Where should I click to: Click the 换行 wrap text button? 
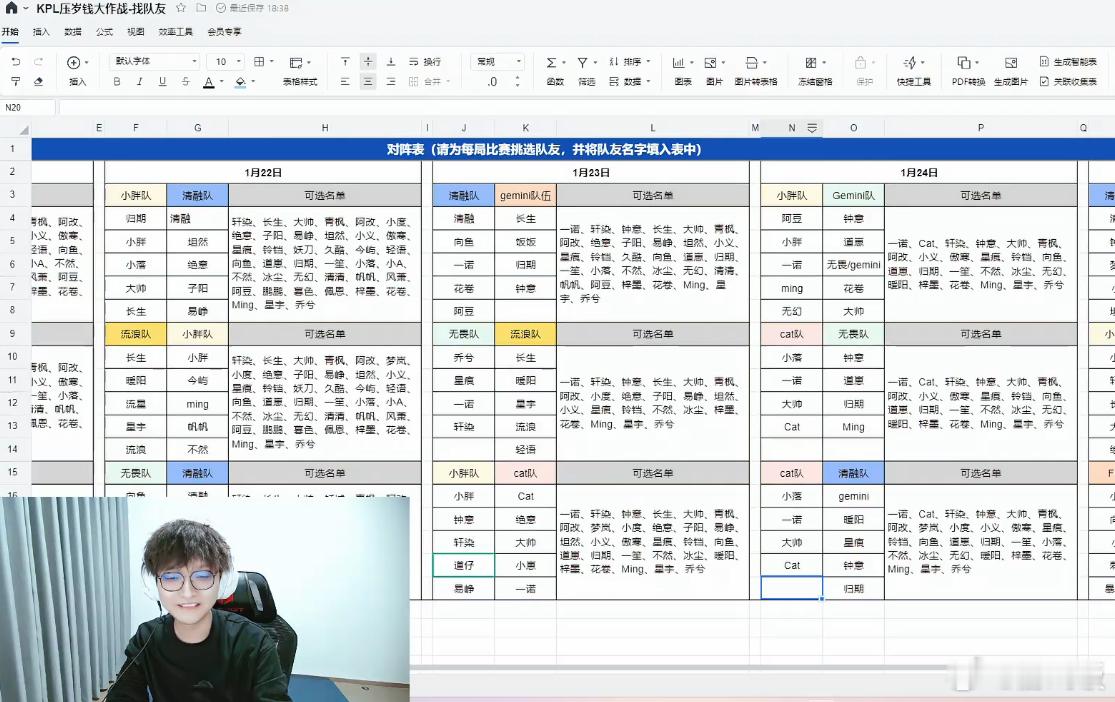(425, 62)
